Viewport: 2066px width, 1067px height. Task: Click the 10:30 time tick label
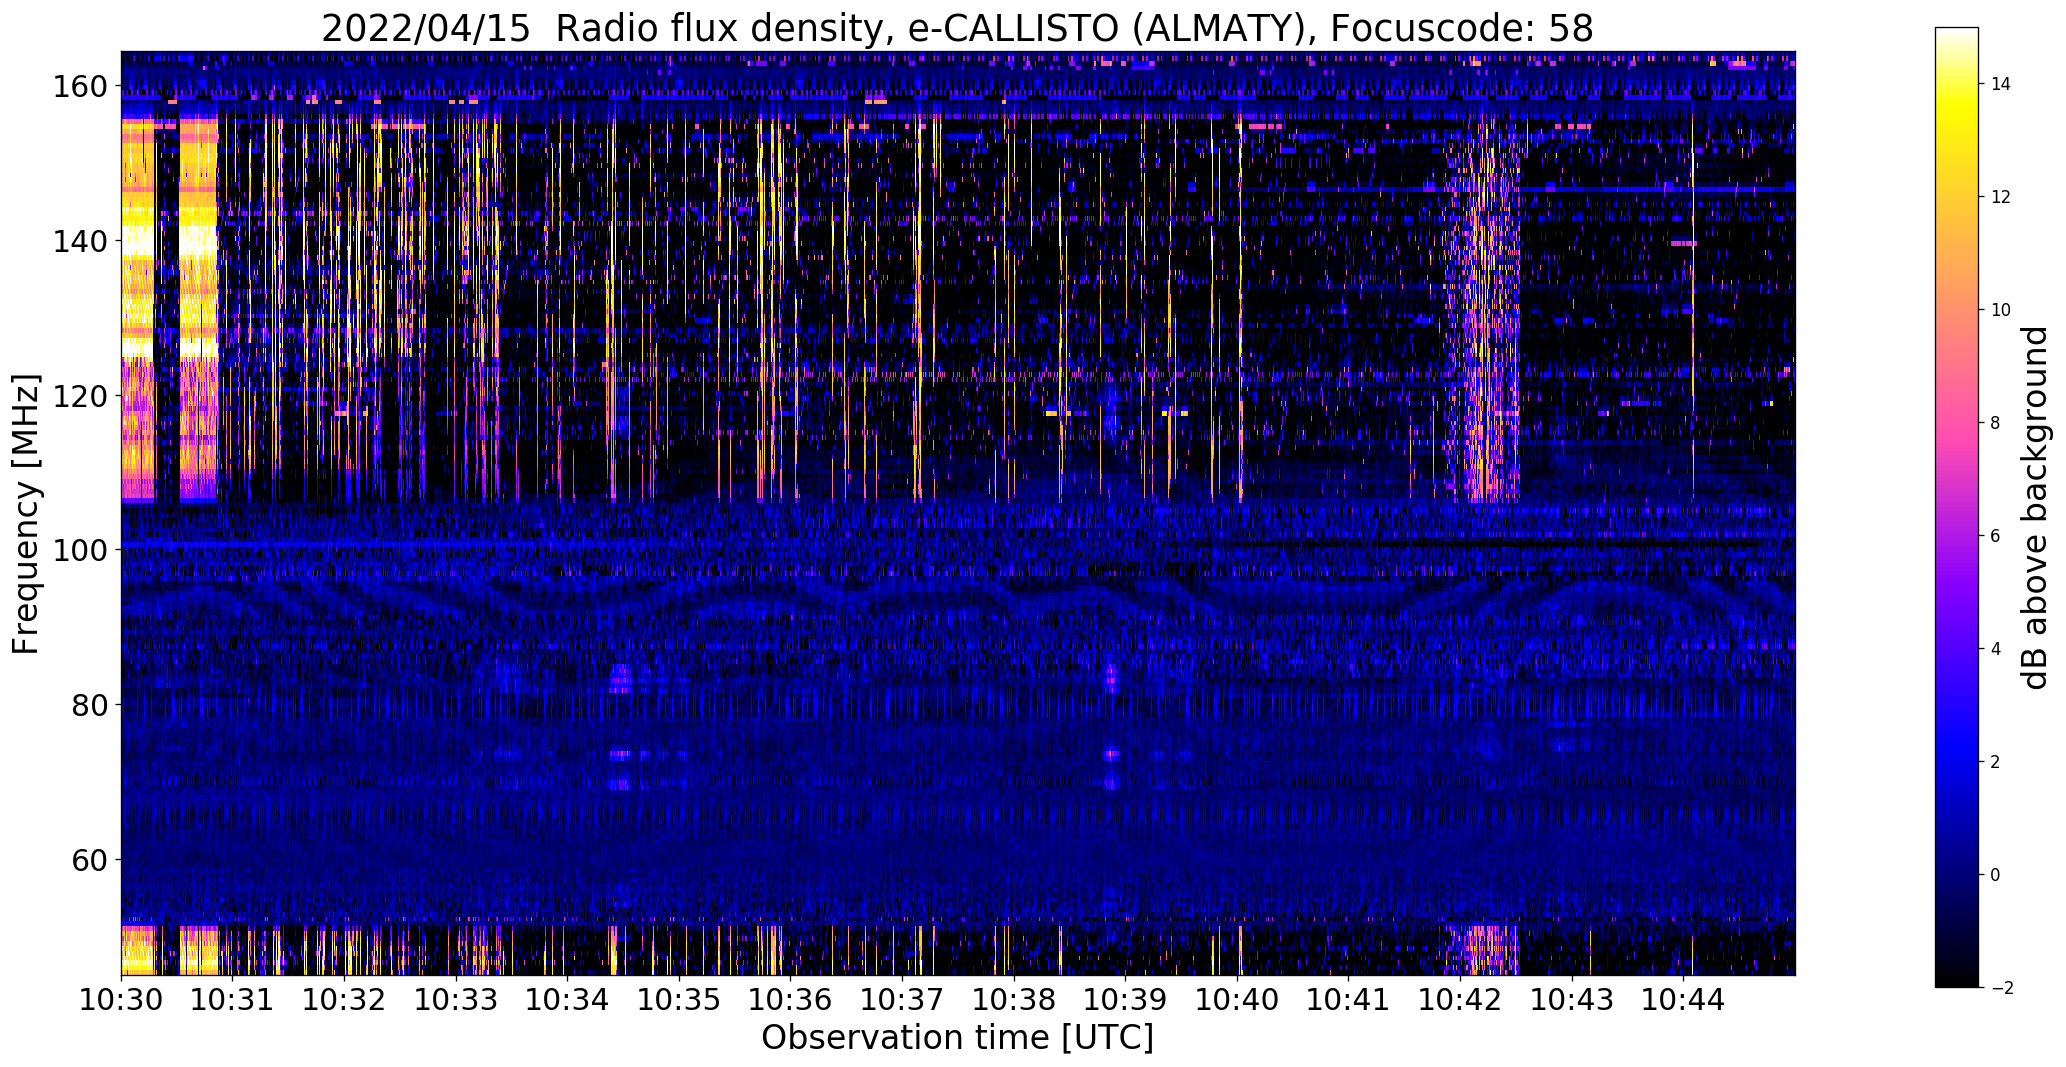point(122,999)
